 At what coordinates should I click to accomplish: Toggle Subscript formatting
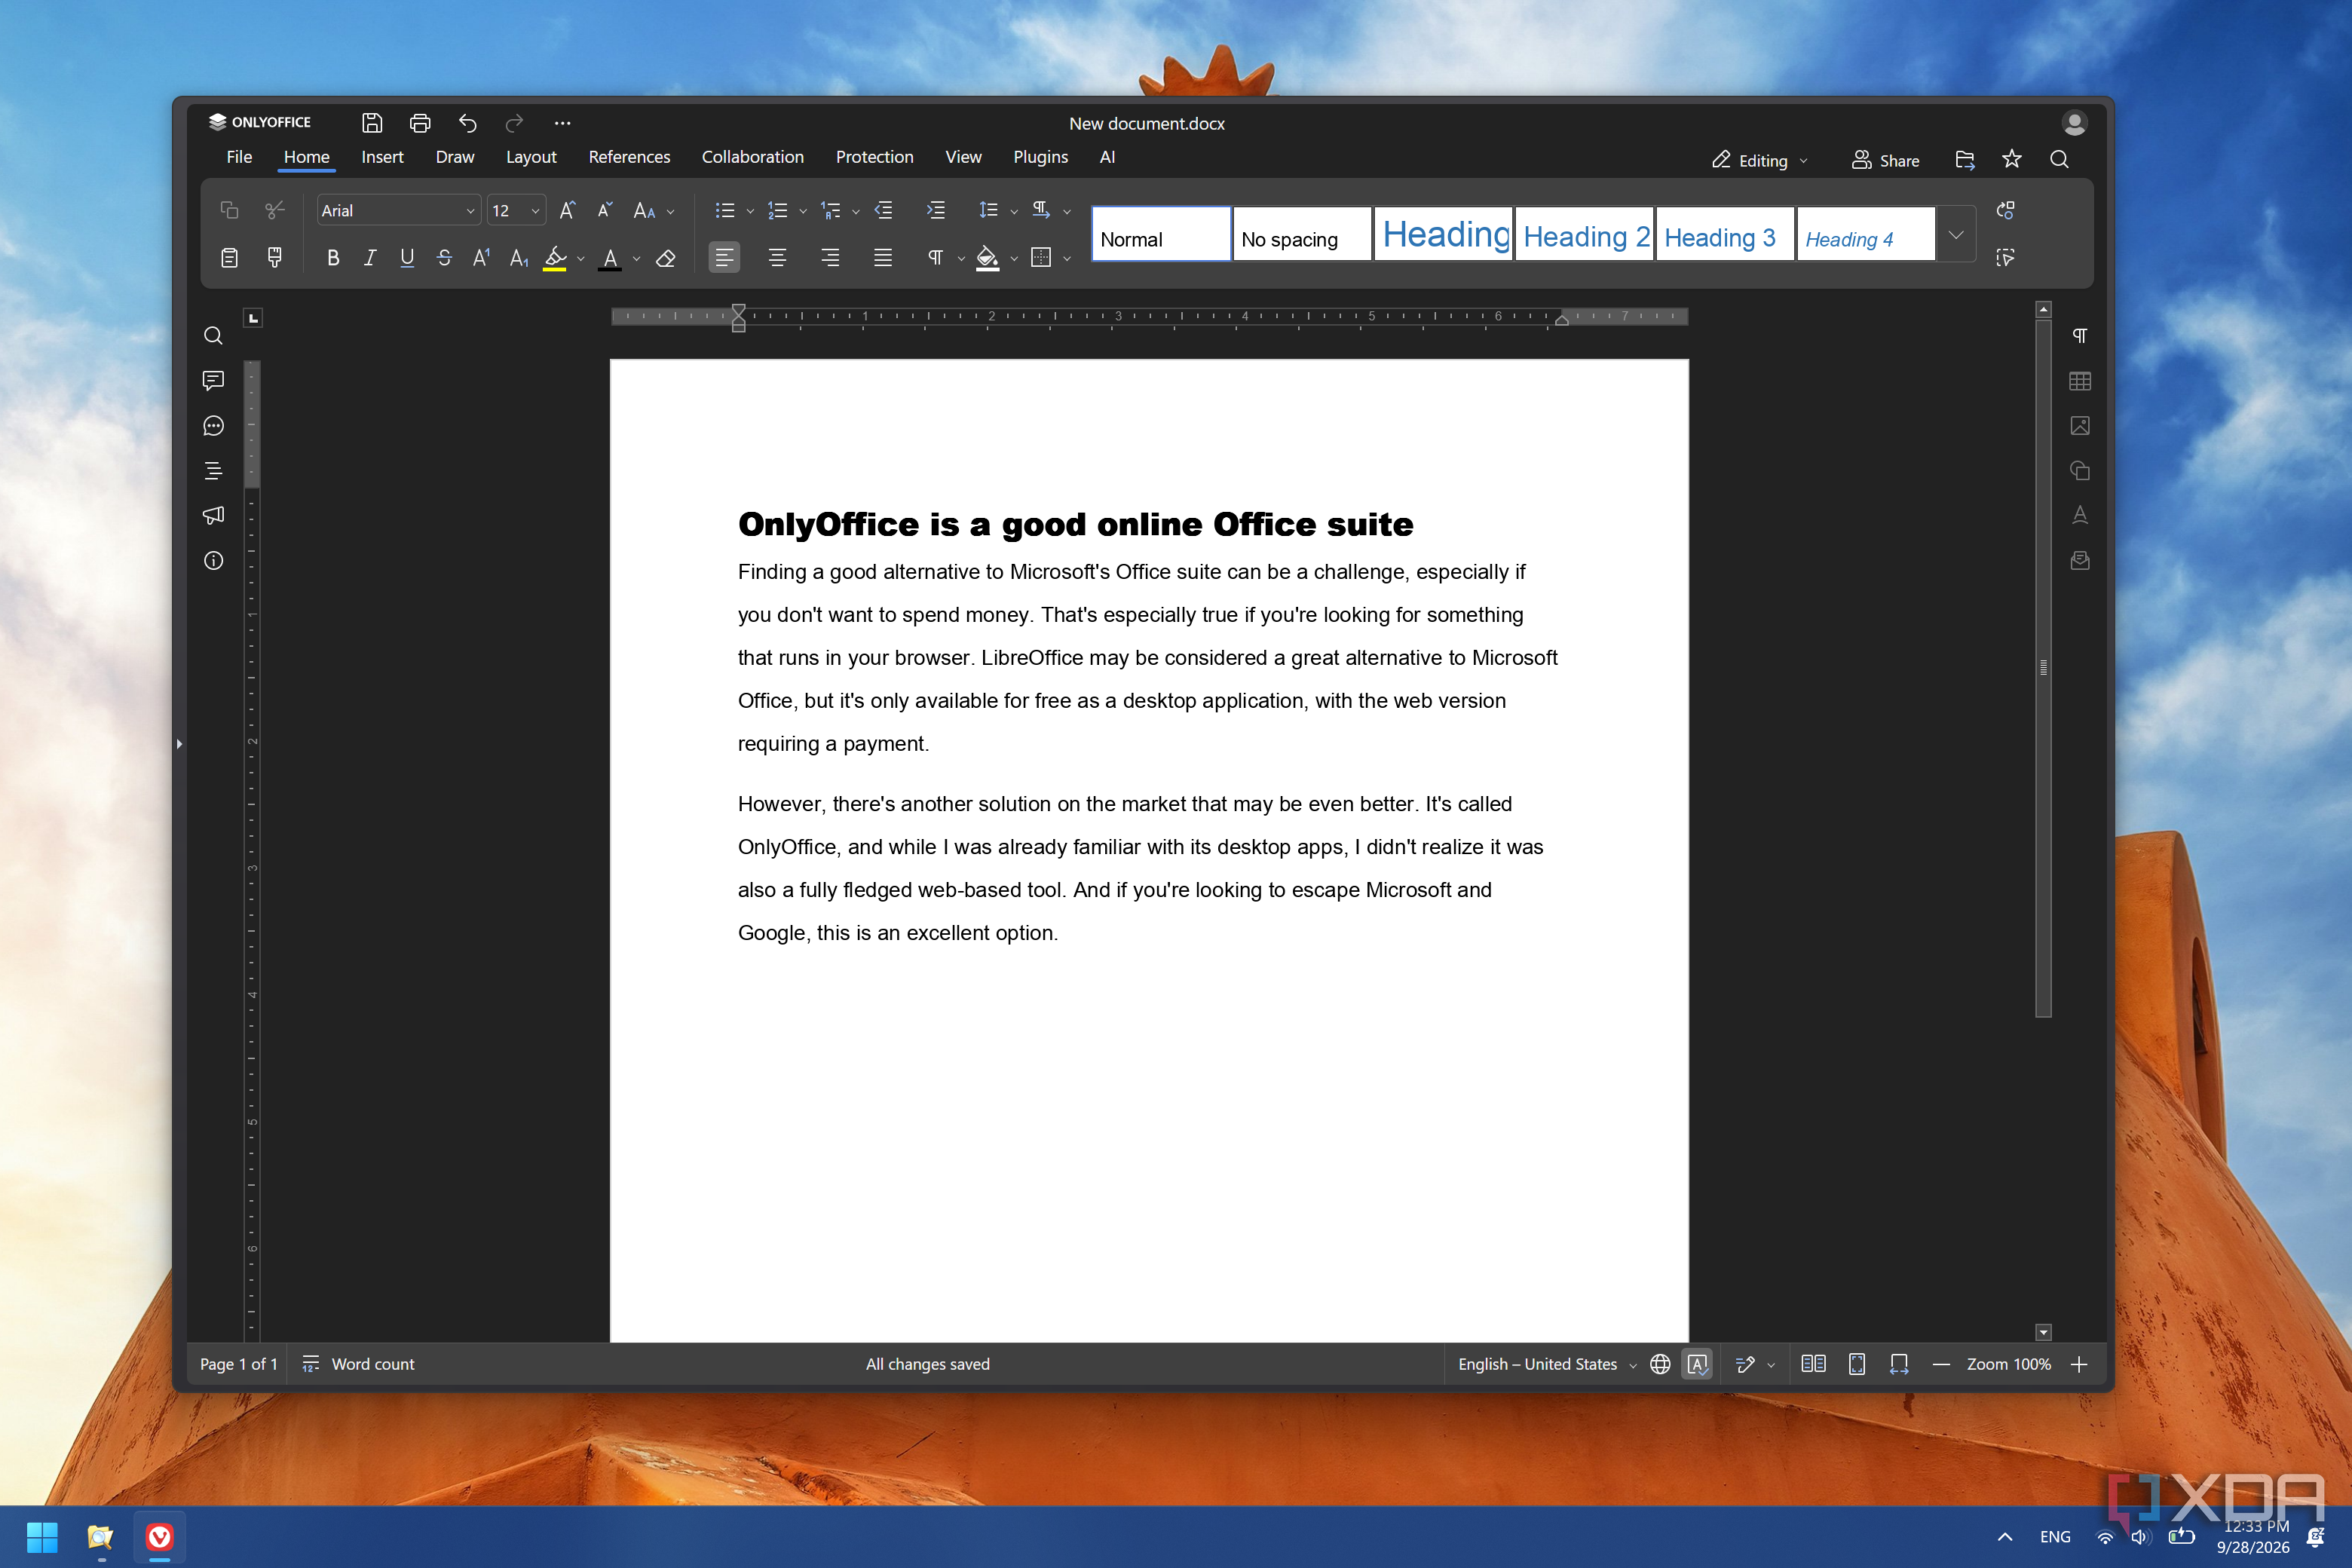518,258
